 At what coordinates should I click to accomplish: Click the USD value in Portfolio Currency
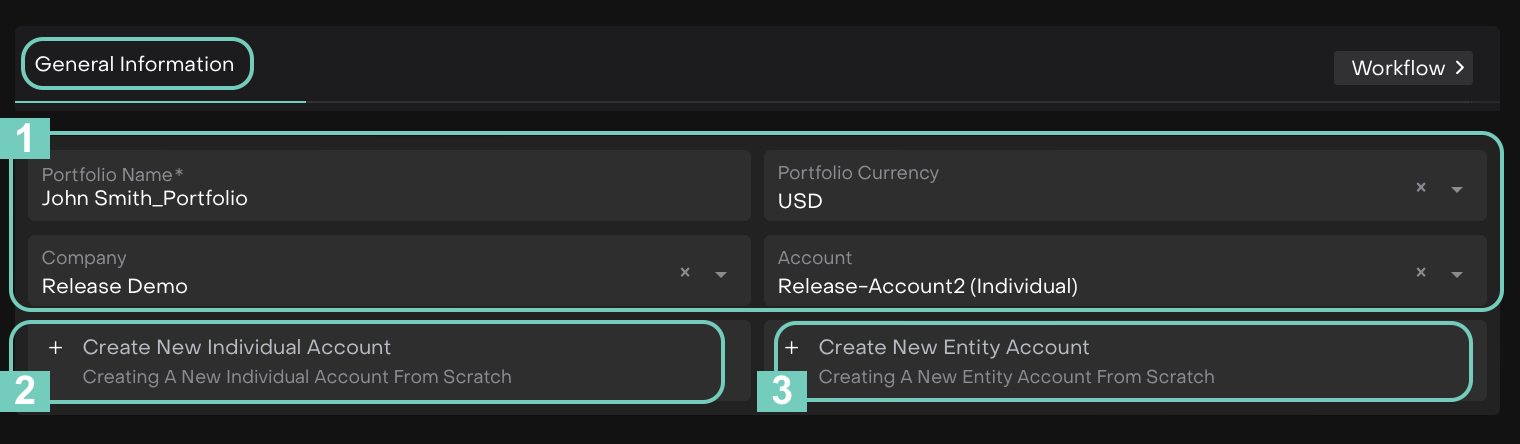pos(800,201)
